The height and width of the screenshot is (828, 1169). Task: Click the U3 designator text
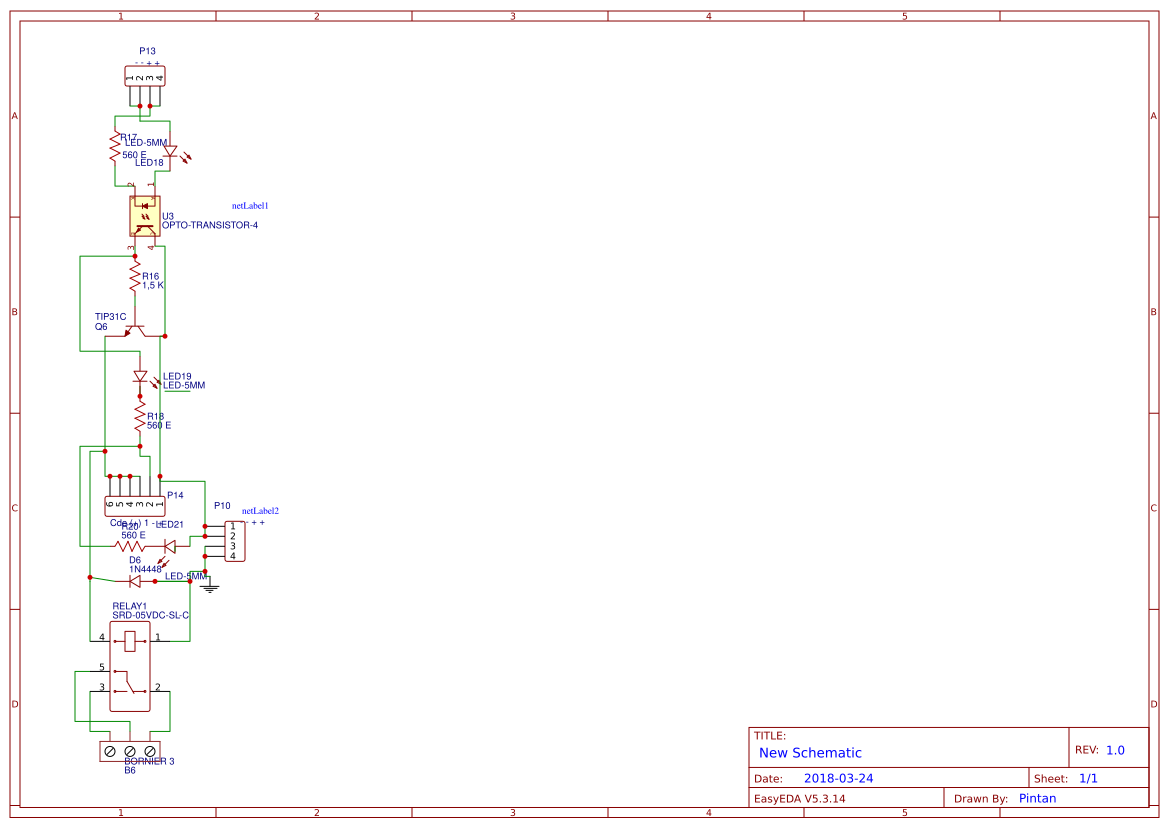(168, 216)
